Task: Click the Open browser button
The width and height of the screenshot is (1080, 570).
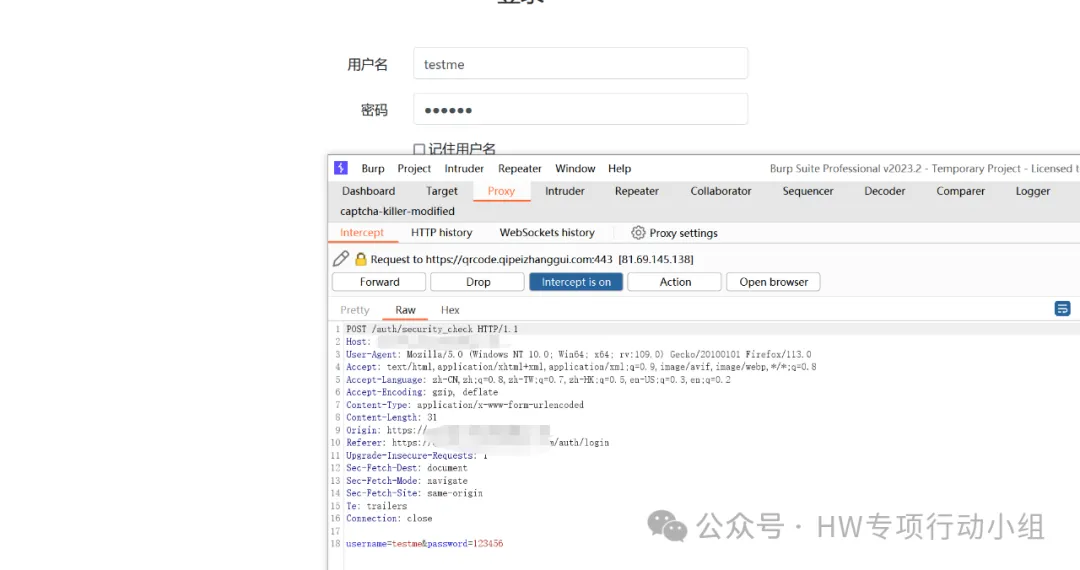Action: (773, 282)
